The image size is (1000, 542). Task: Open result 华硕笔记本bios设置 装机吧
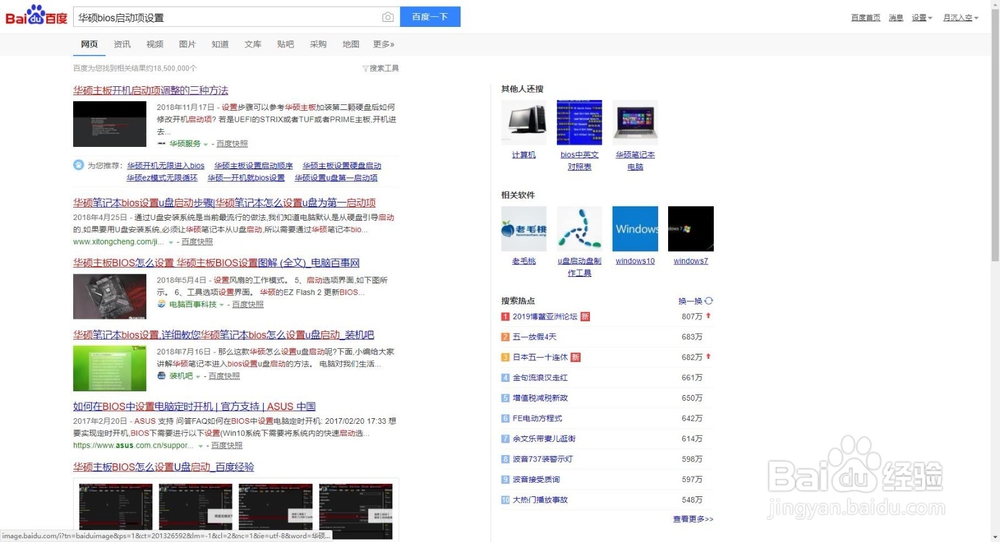tap(223, 335)
